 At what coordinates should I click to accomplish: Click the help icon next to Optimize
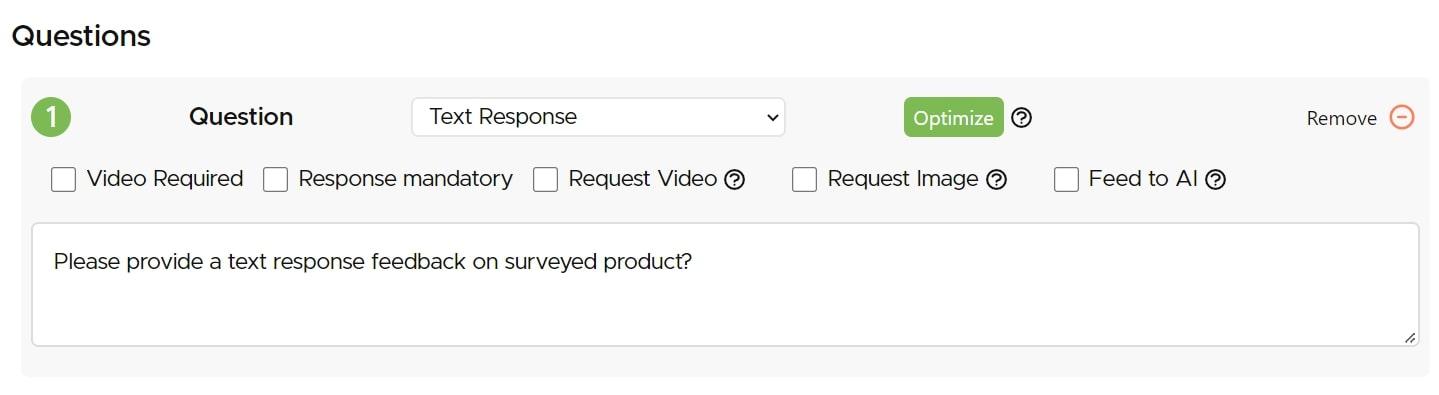[x=1021, y=118]
